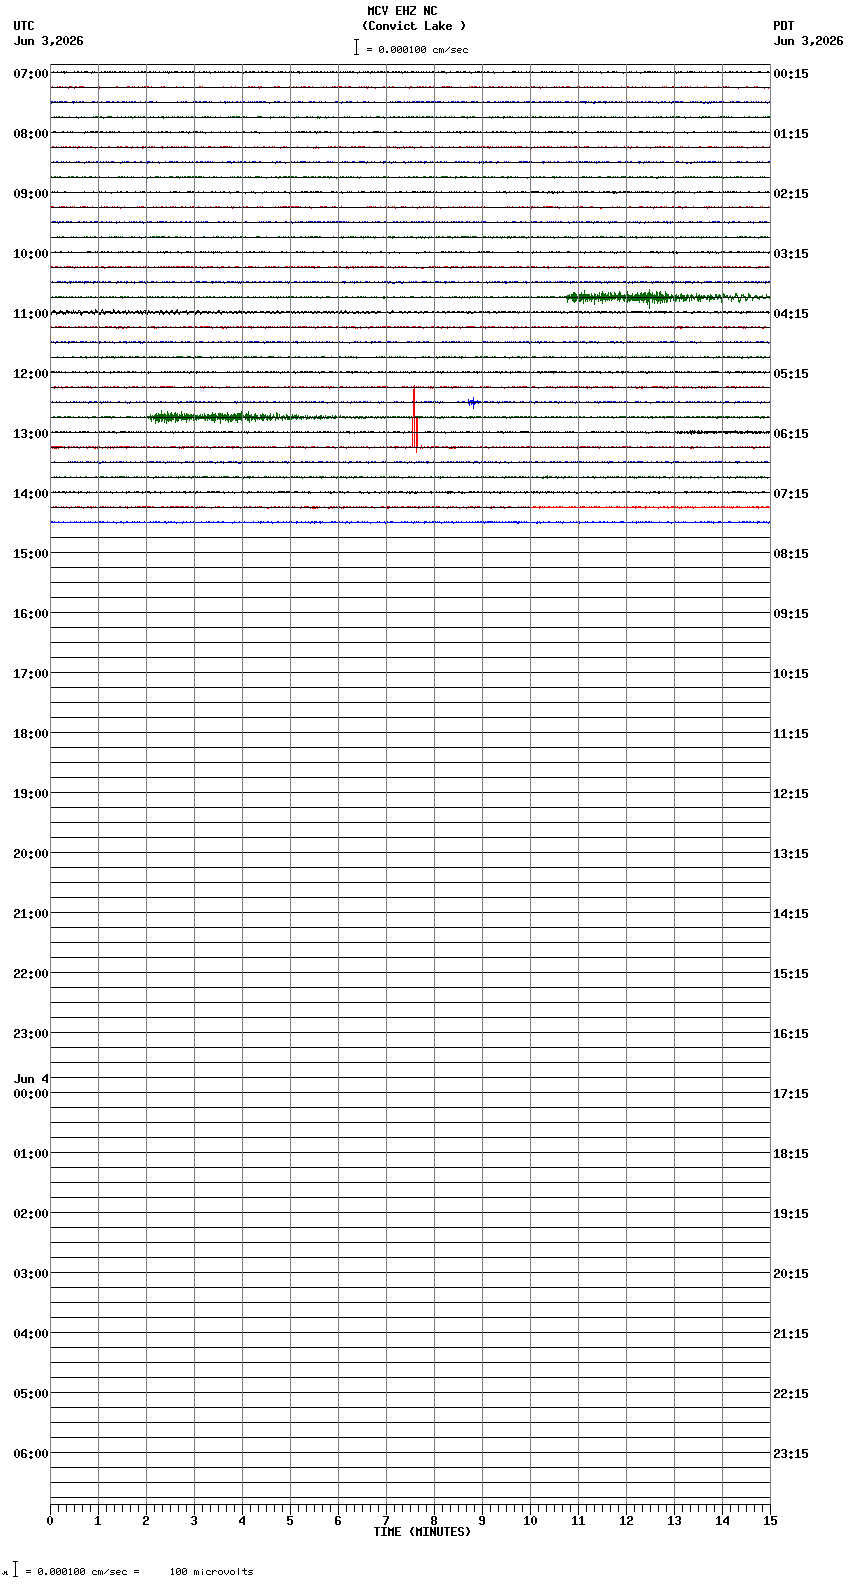Screen dimensions: 850x1584
Task: Click the 'PDT' header label
Action: point(783,26)
